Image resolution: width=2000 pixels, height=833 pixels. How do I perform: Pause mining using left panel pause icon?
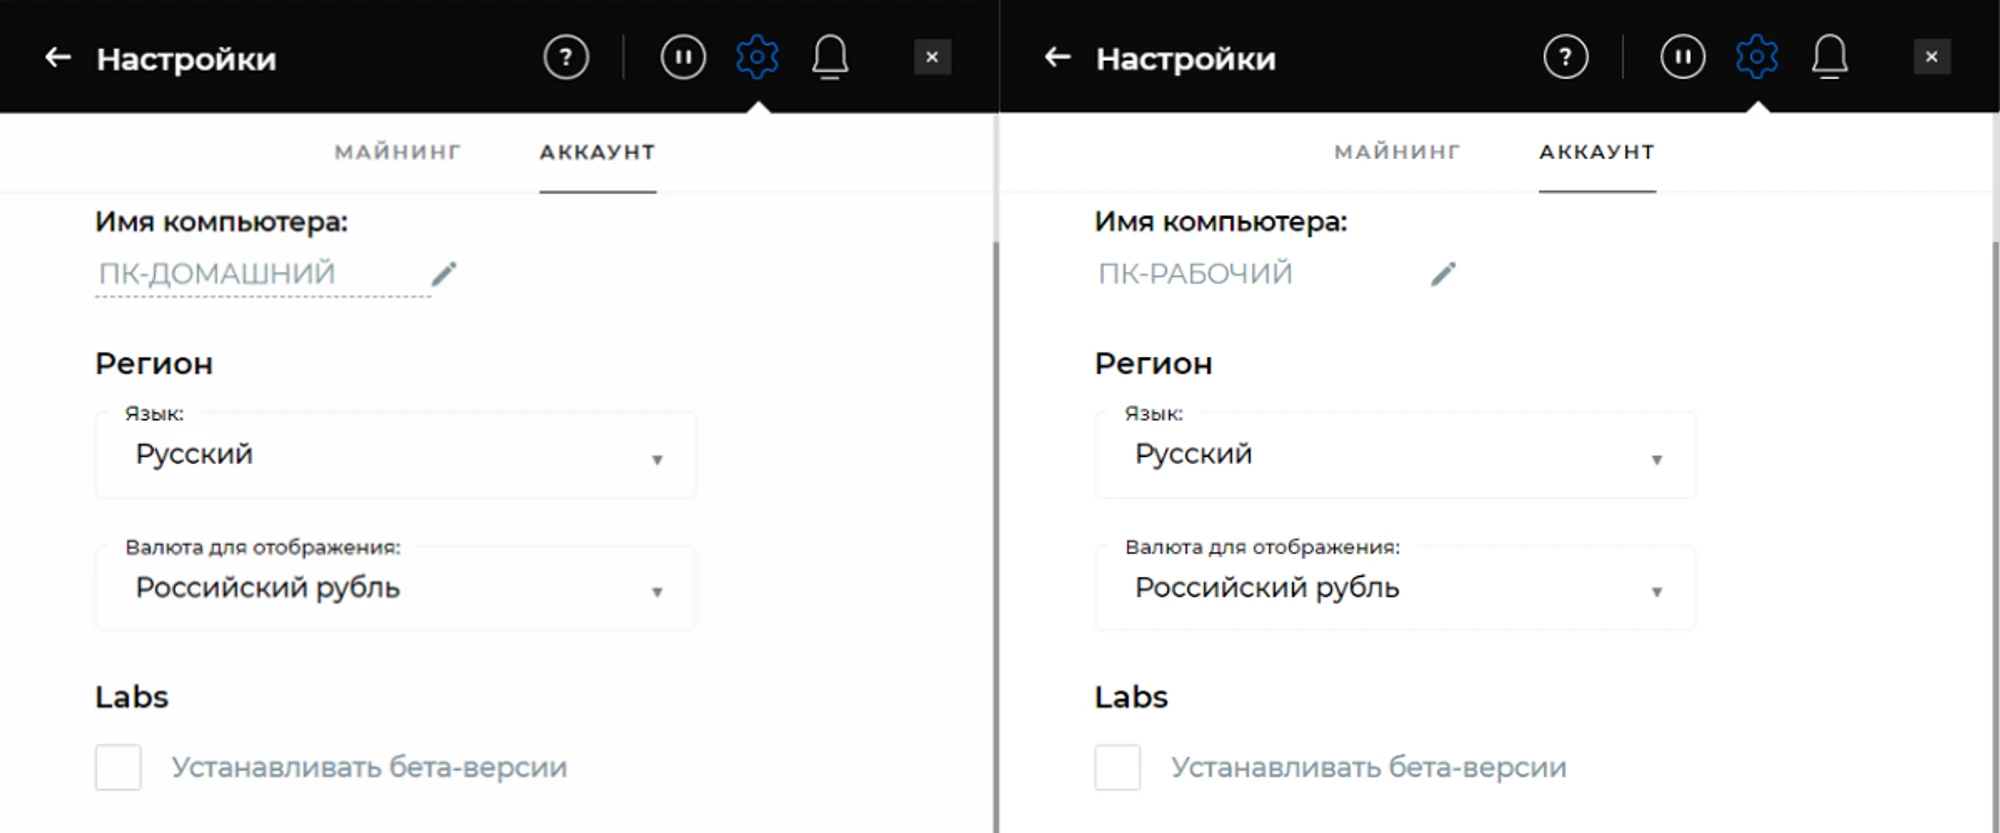click(x=683, y=57)
